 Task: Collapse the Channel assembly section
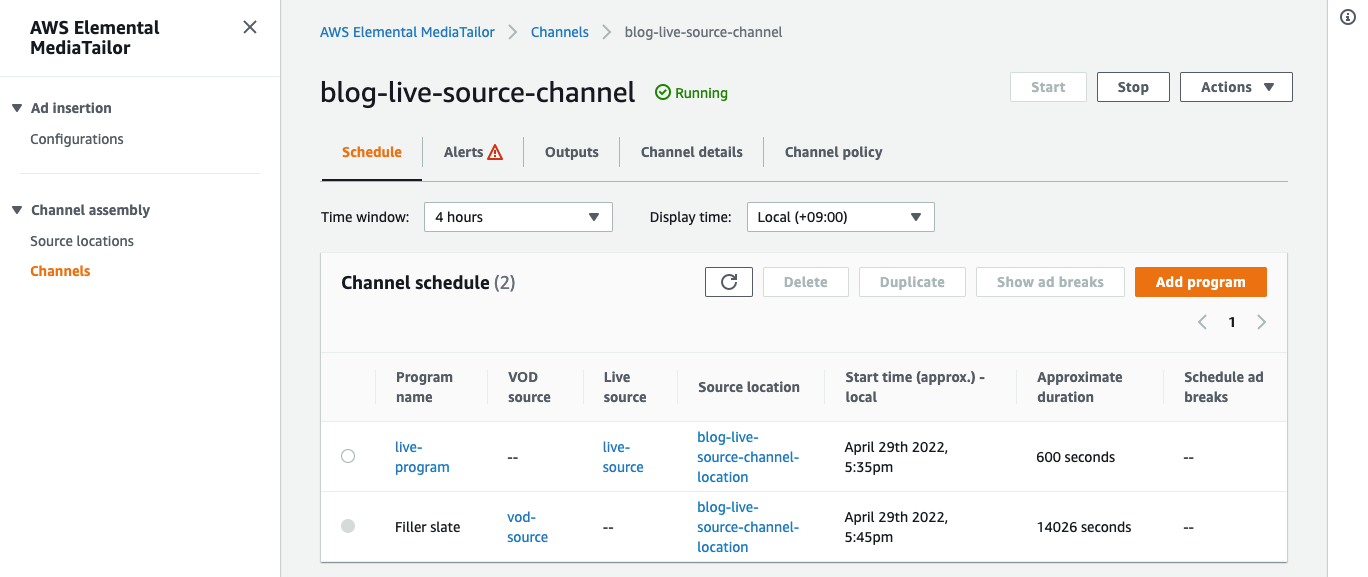click(17, 210)
